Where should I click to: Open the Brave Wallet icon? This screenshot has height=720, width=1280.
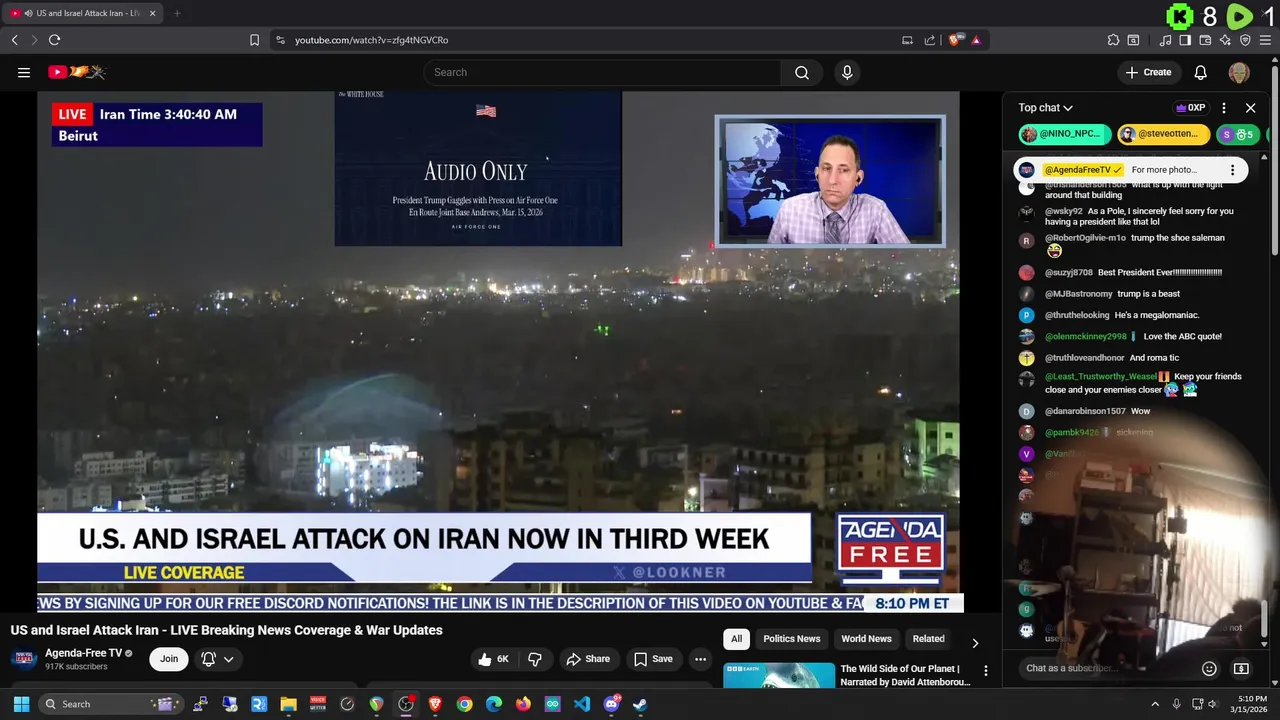pyautogui.click(x=1205, y=40)
